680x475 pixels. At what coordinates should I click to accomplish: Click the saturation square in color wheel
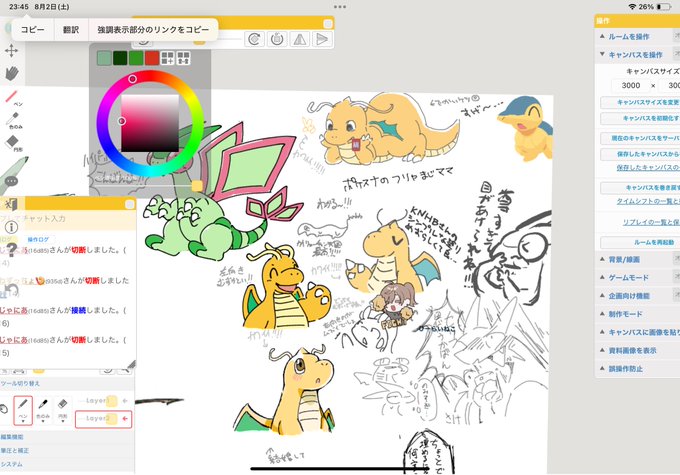point(150,123)
